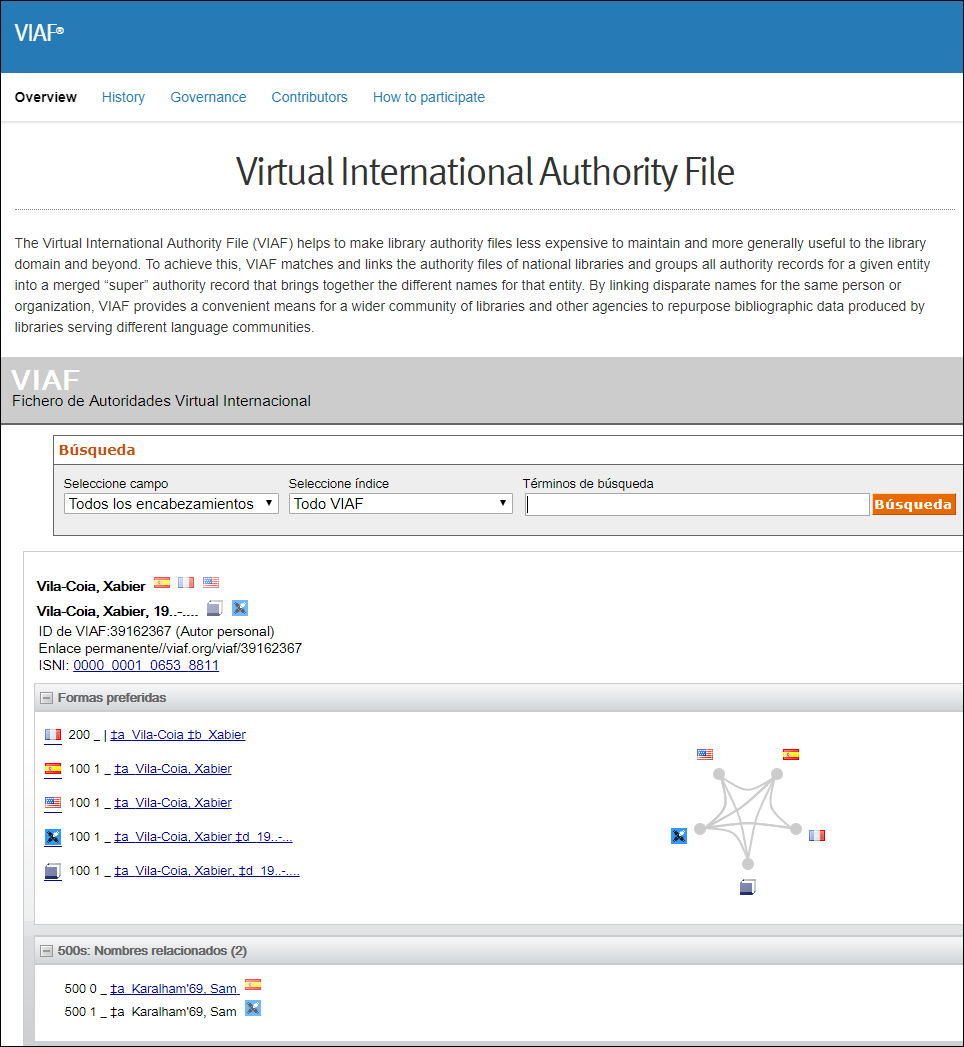The image size is (964, 1047).
Task: Open the Seleccione índice Todo VIAF dropdown
Action: click(x=401, y=503)
